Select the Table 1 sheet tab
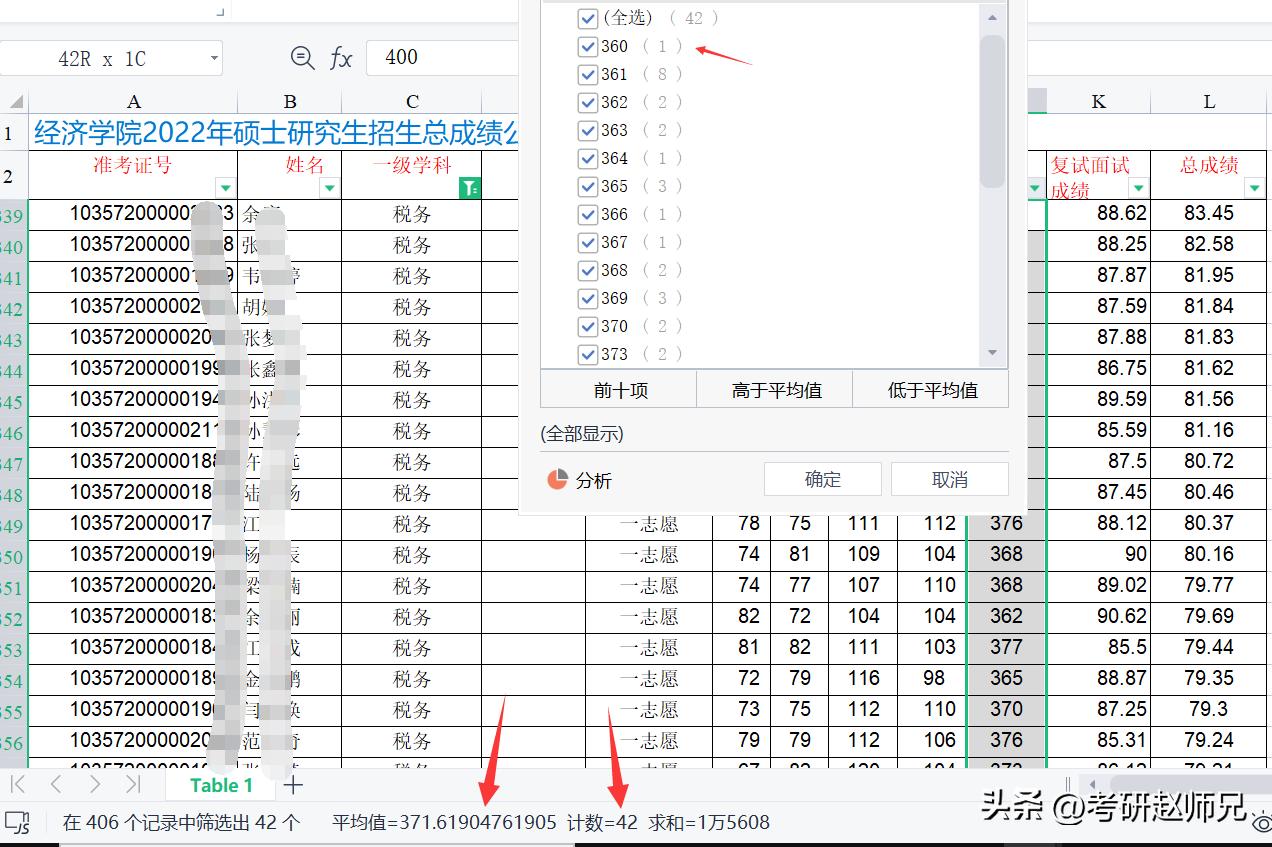This screenshot has height=847, width=1272. (220, 785)
